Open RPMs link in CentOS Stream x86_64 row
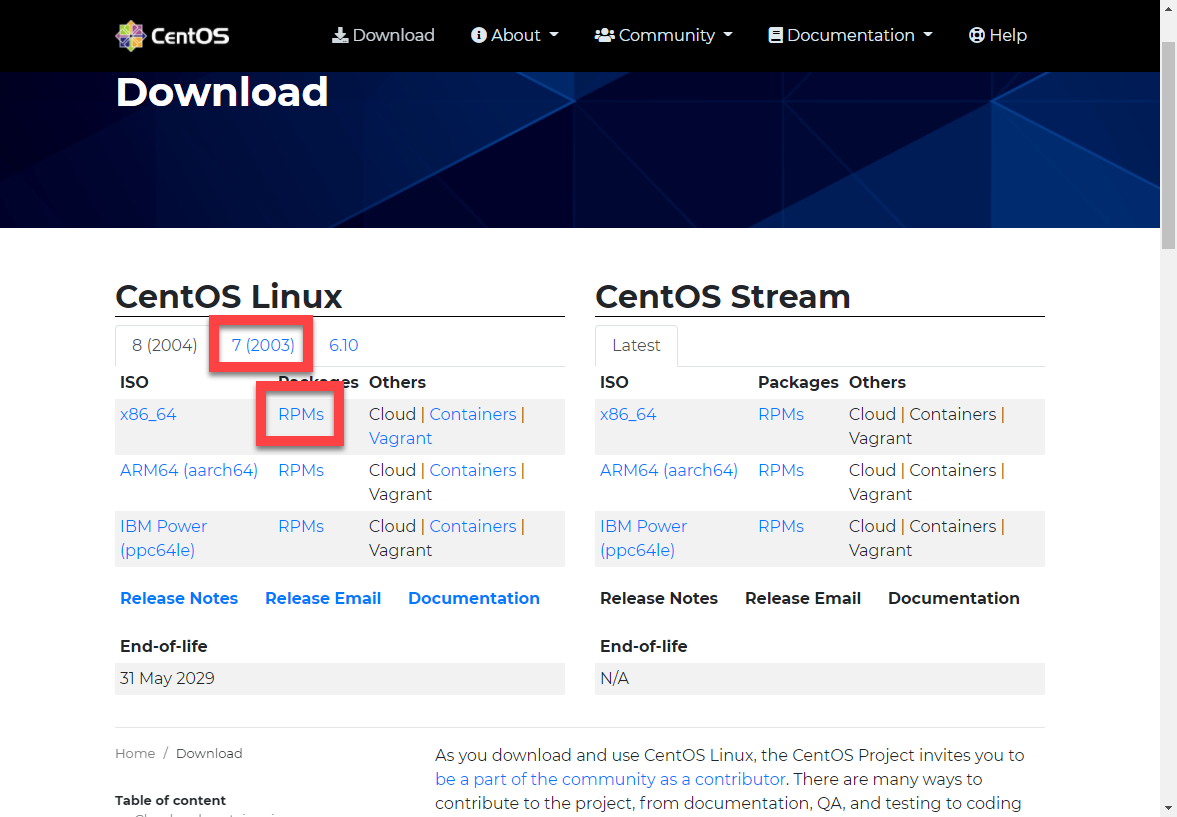 [x=781, y=415]
